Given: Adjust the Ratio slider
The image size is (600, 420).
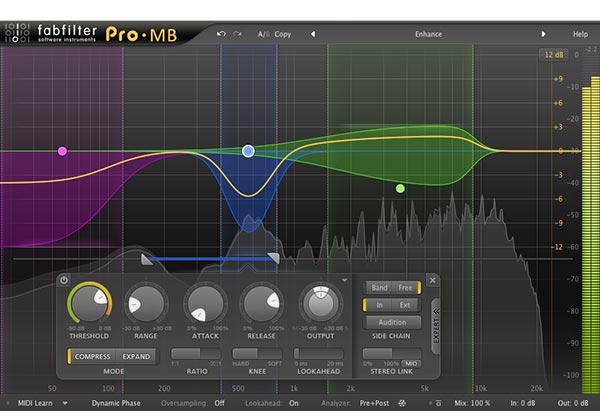Looking at the screenshot, I should click(x=196, y=354).
